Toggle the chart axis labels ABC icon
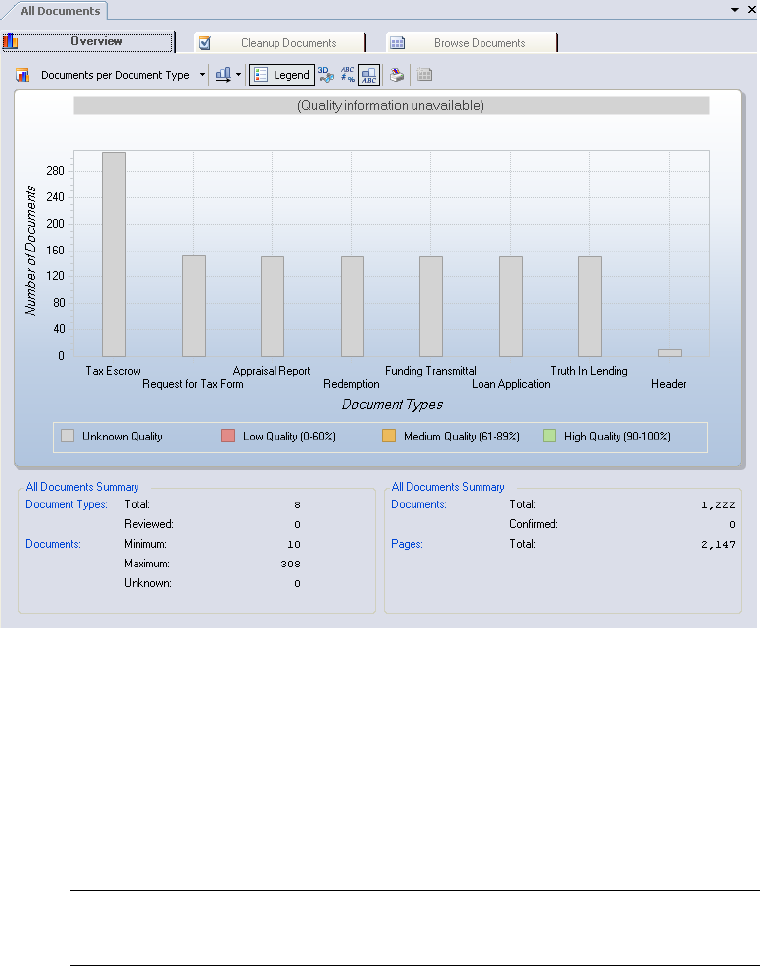Screen dimensions: 760x966 point(369,75)
